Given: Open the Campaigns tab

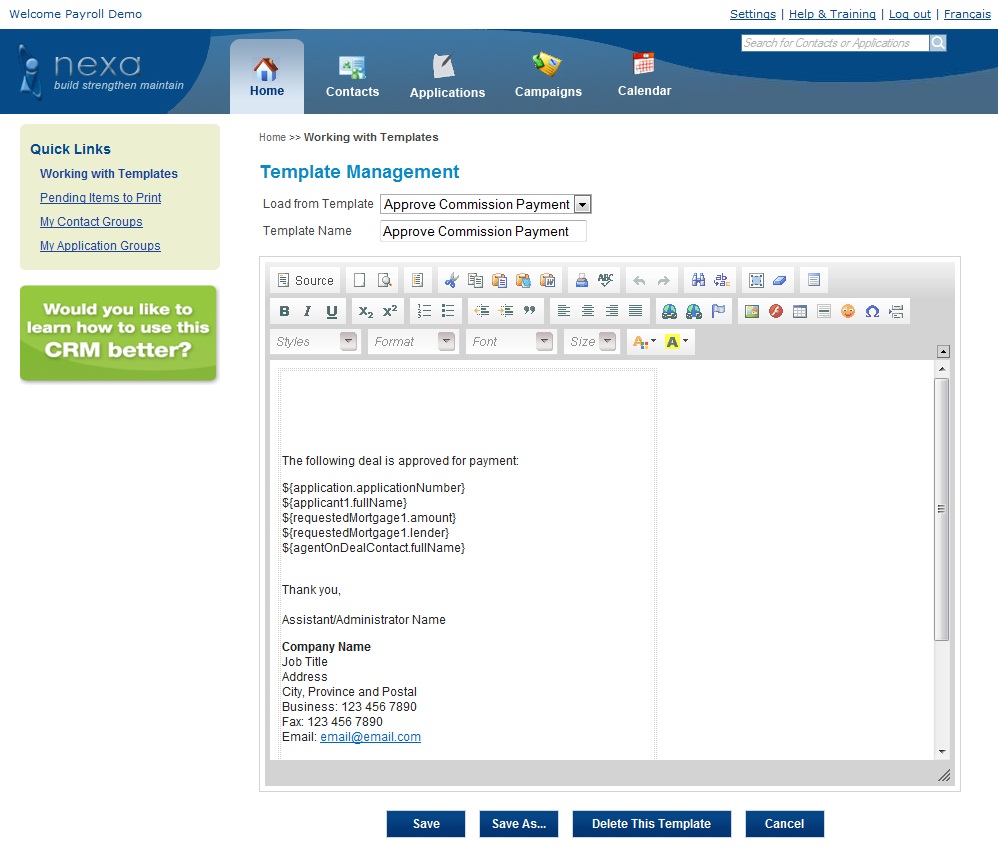Looking at the screenshot, I should point(548,77).
